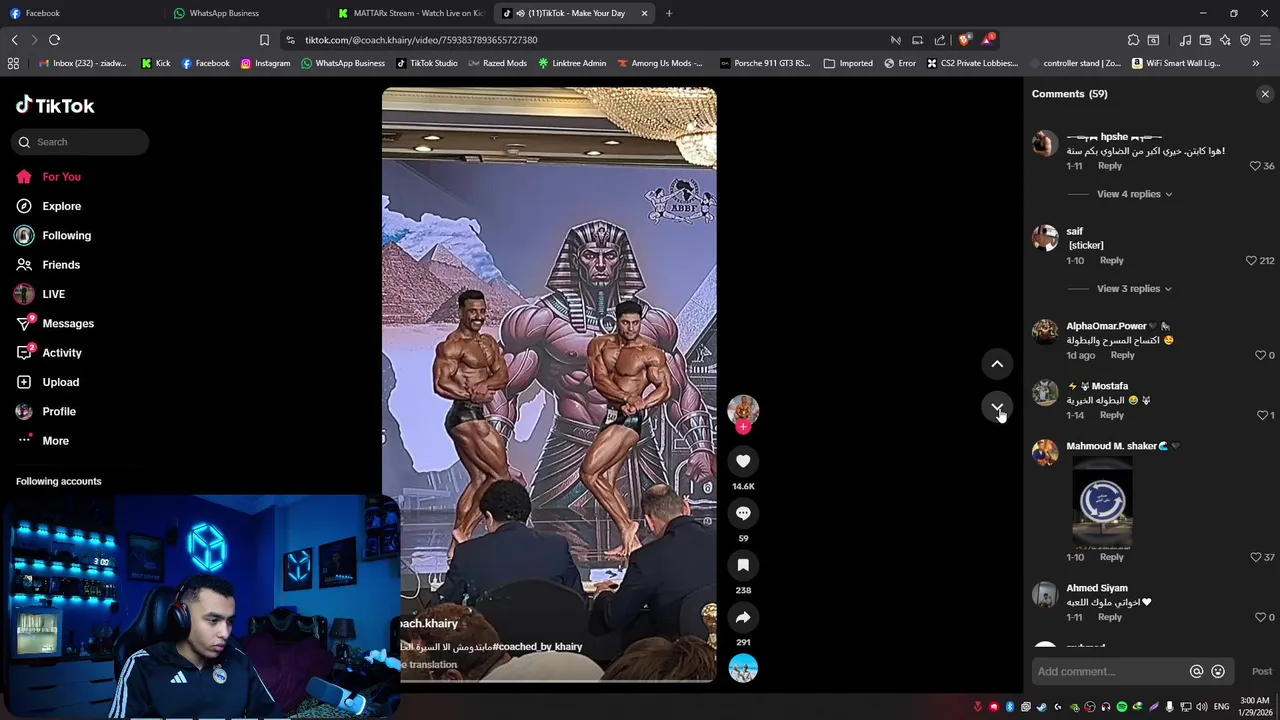This screenshot has width=1280, height=720.
Task: Close the TikTok browser tab
Action: pos(644,13)
